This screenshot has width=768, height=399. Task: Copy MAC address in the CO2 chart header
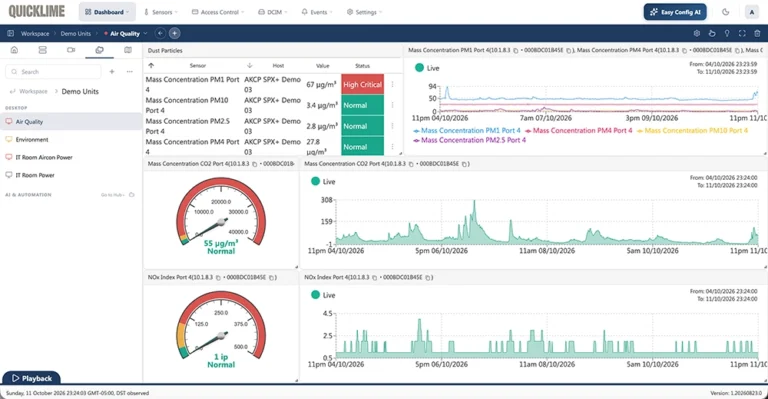coord(464,164)
